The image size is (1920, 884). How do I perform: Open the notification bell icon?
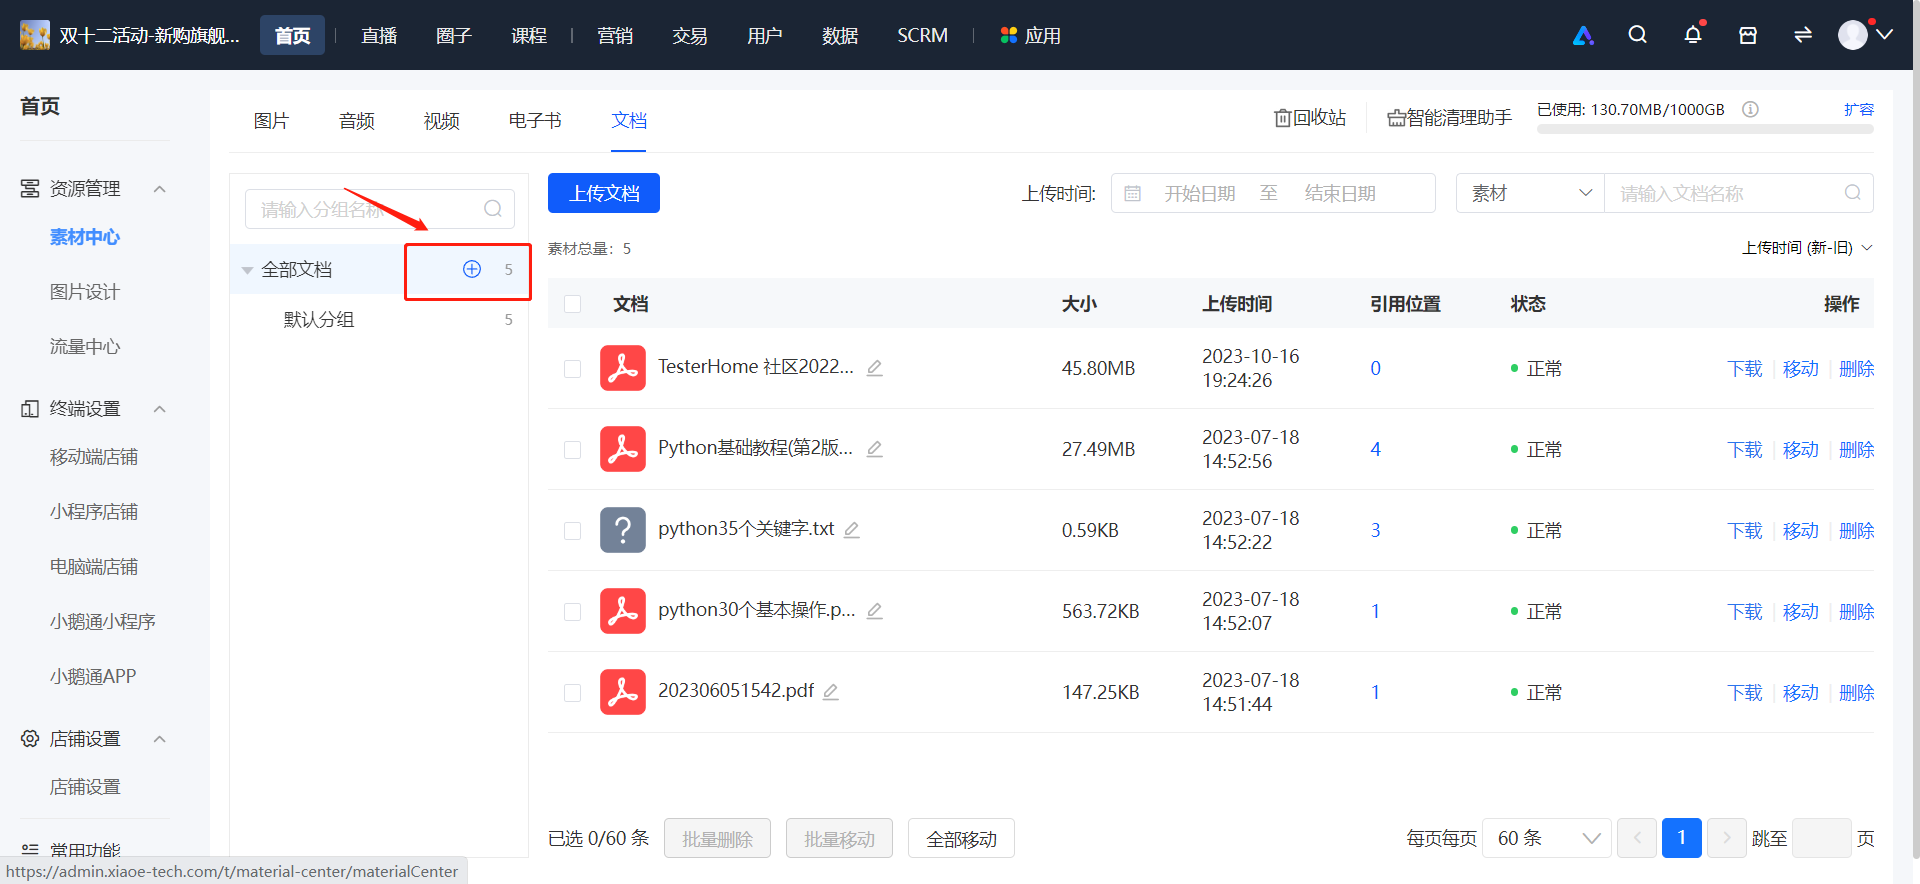coord(1693,35)
